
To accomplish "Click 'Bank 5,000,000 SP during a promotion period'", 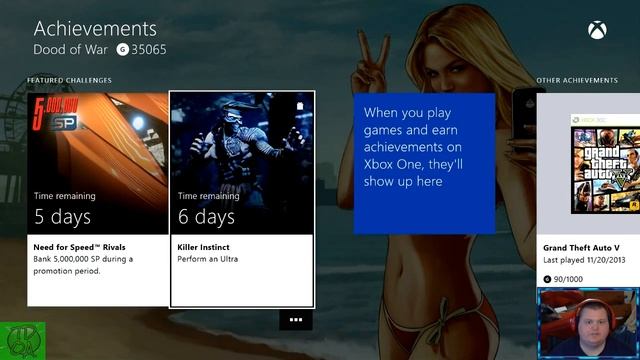I will click(83, 265).
